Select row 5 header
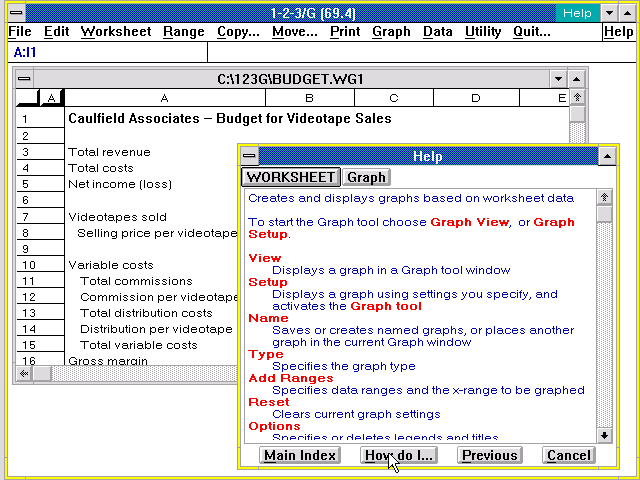 tap(40, 184)
